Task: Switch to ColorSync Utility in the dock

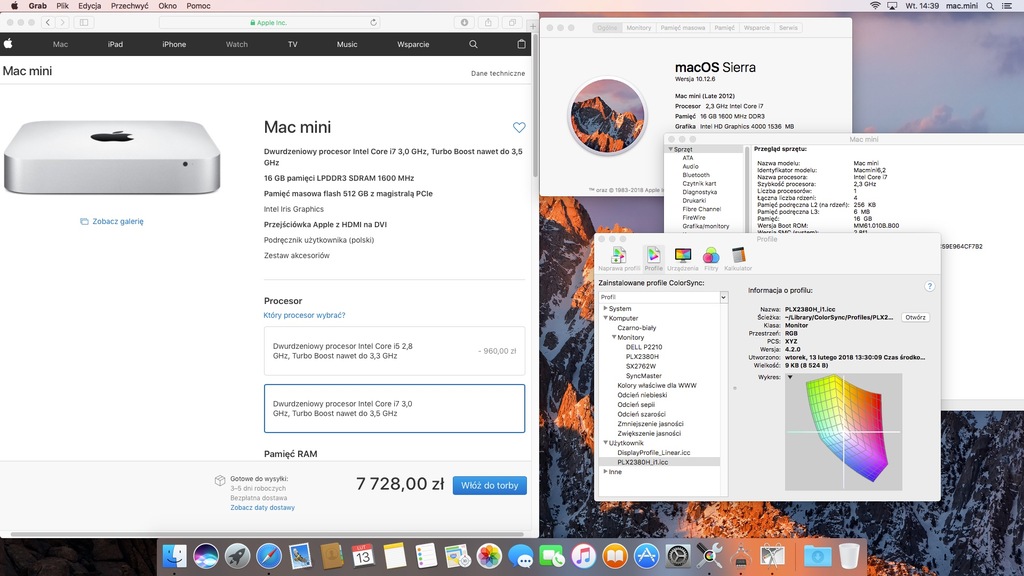Action: pyautogui.click(x=709, y=556)
